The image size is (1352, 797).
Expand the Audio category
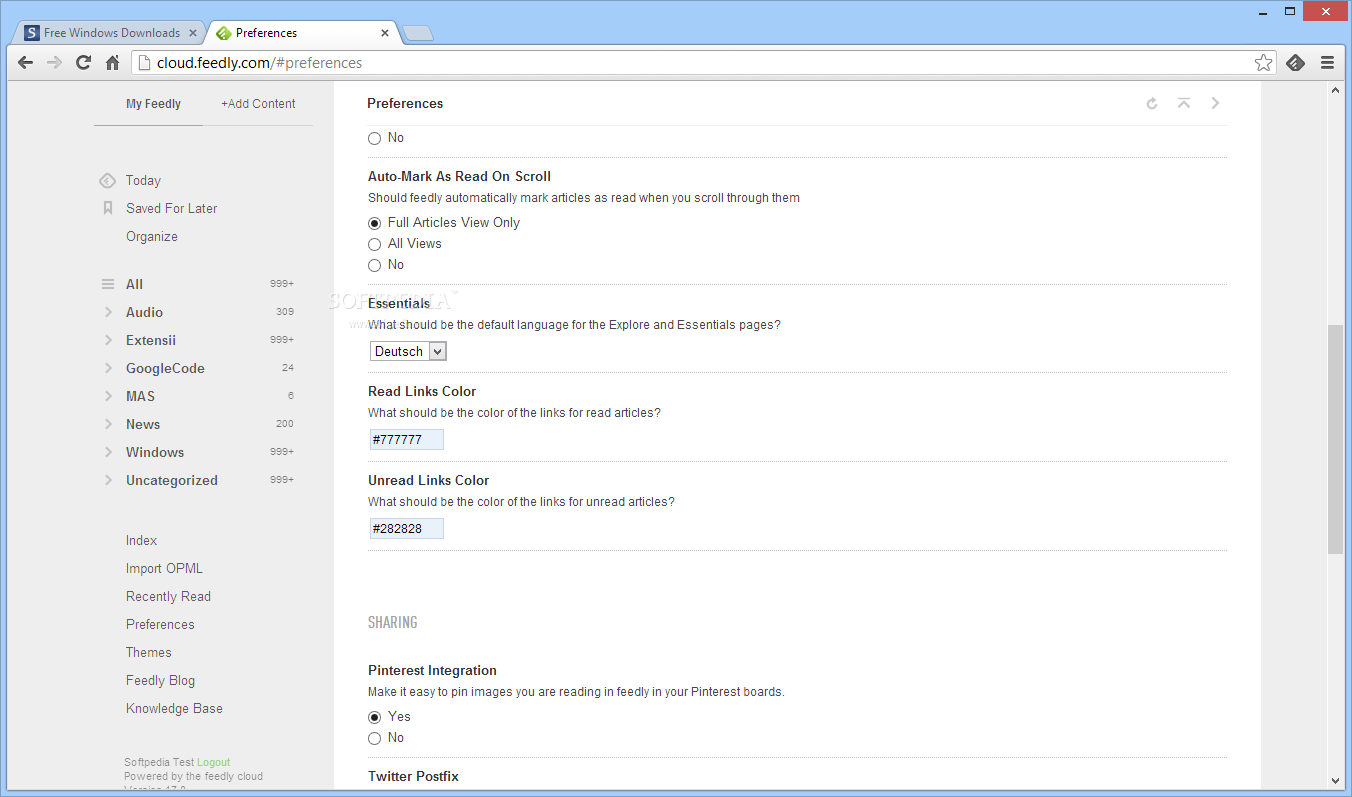point(108,312)
